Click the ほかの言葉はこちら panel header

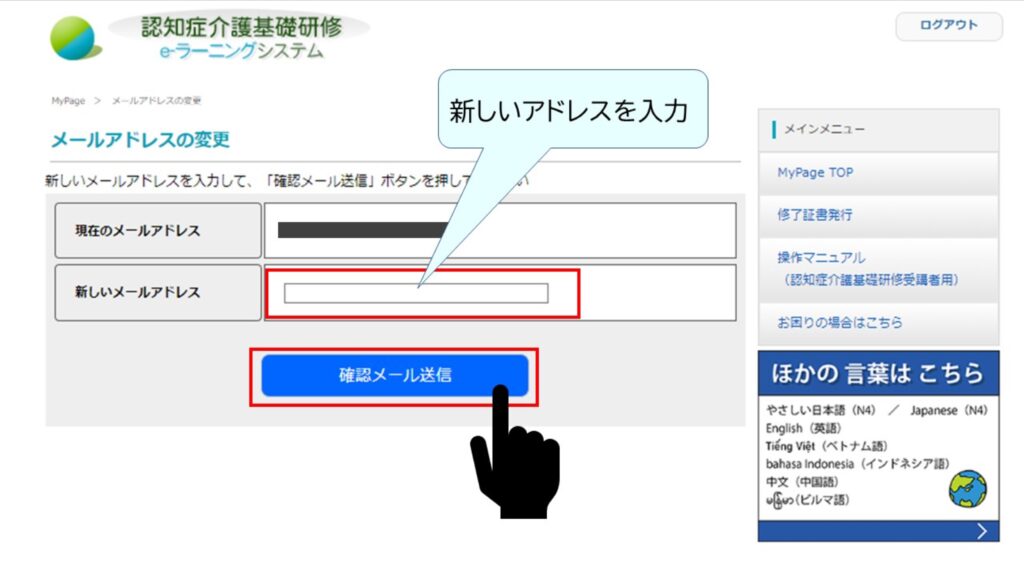click(877, 370)
